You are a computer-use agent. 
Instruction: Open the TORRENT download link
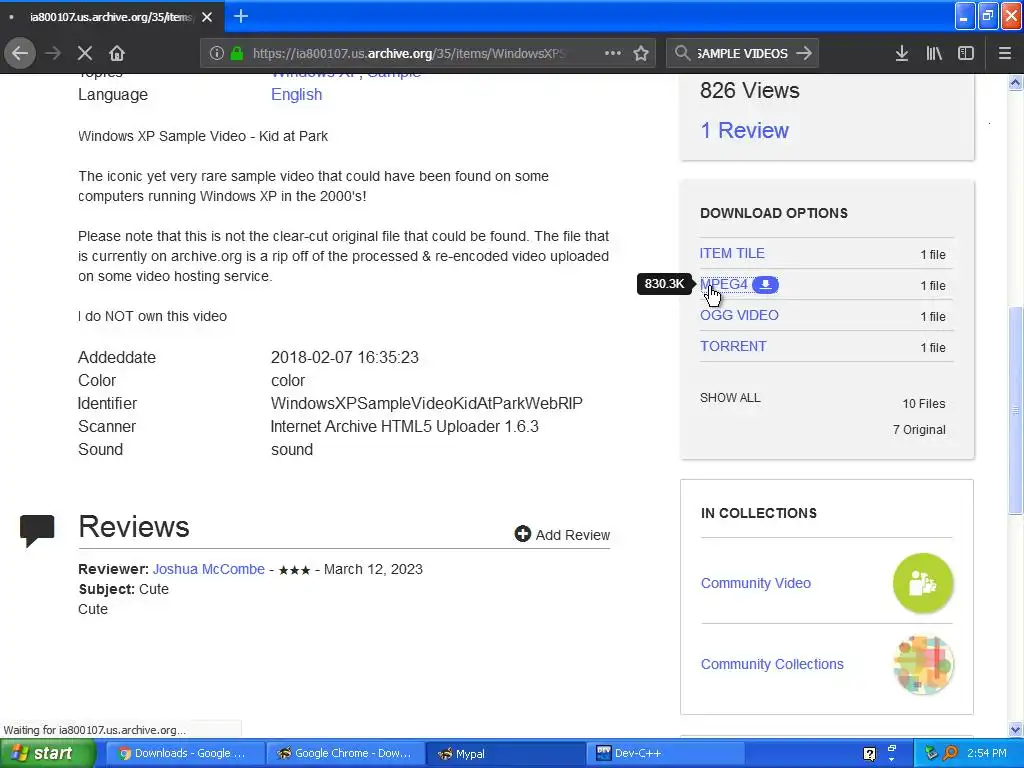point(733,346)
